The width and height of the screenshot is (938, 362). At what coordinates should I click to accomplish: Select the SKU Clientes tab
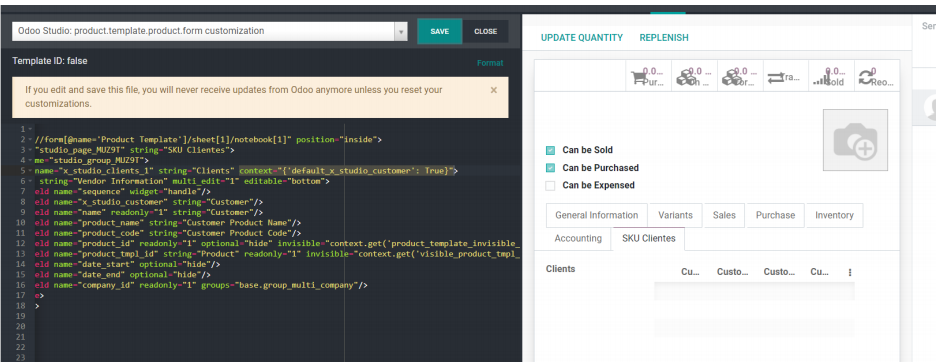point(648,238)
